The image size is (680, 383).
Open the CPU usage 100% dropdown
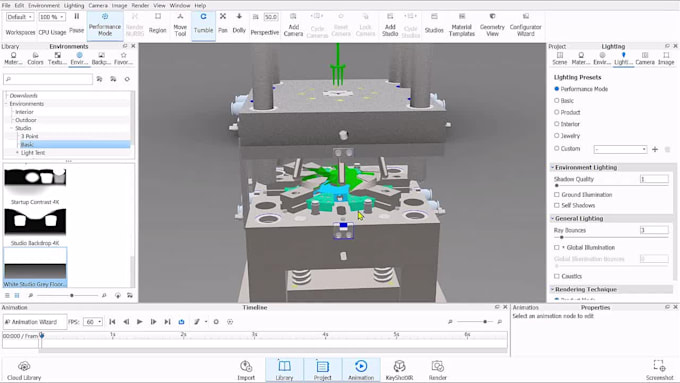[52, 17]
